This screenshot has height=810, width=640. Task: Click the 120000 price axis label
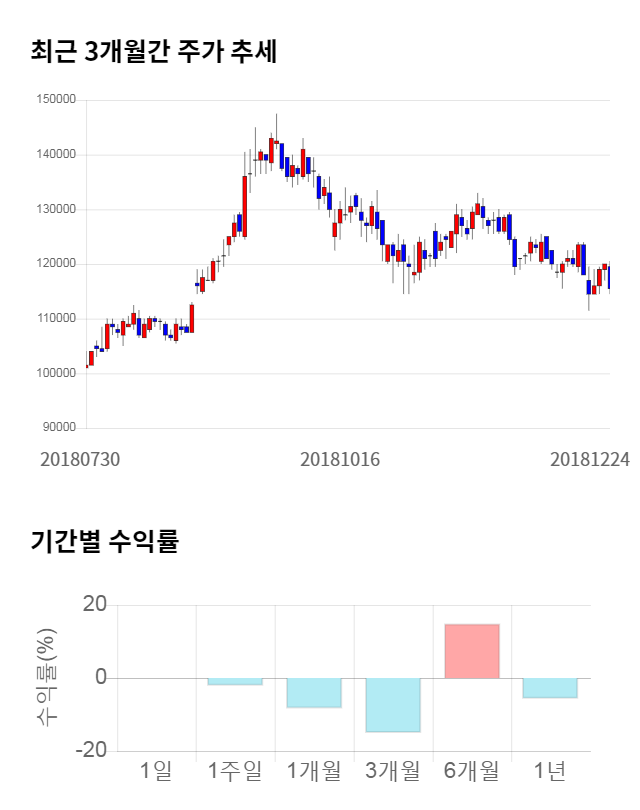click(56, 264)
